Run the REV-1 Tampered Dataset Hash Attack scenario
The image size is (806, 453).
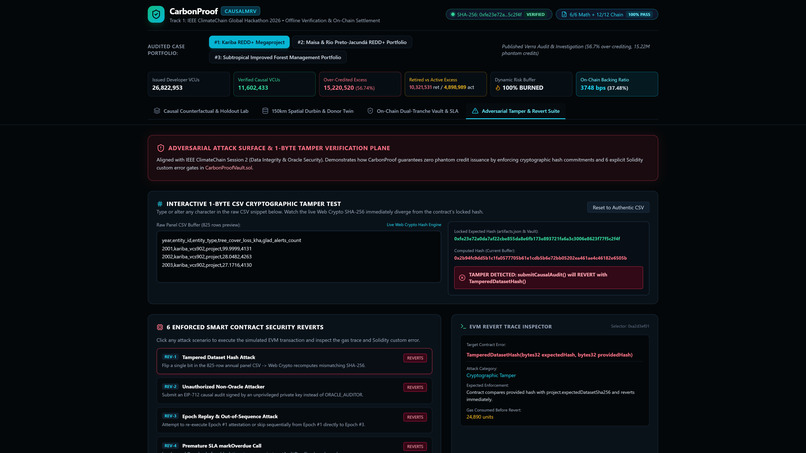point(295,361)
